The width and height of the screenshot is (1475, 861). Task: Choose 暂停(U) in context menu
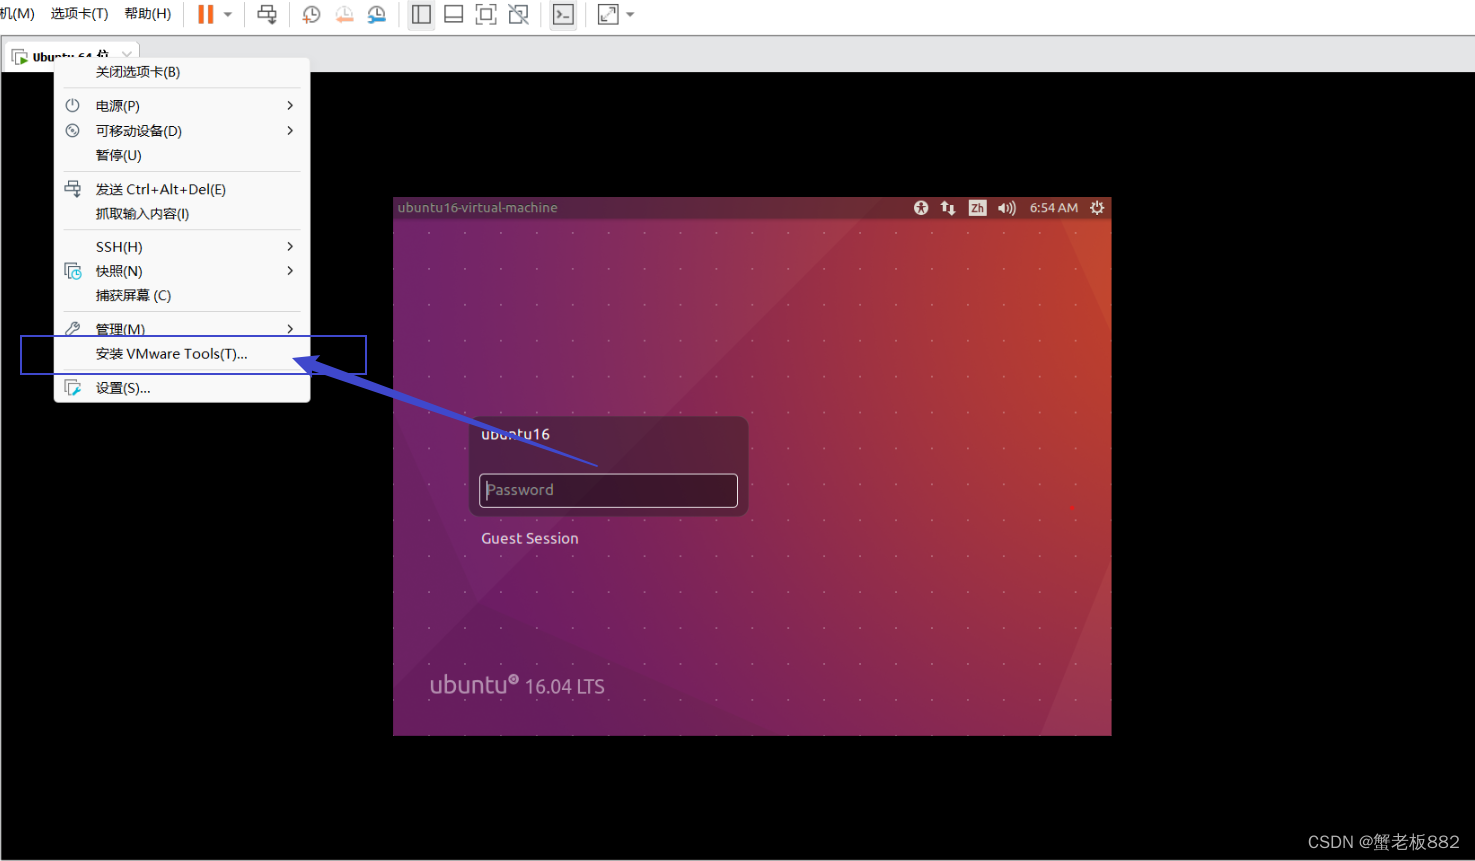[x=182, y=155]
